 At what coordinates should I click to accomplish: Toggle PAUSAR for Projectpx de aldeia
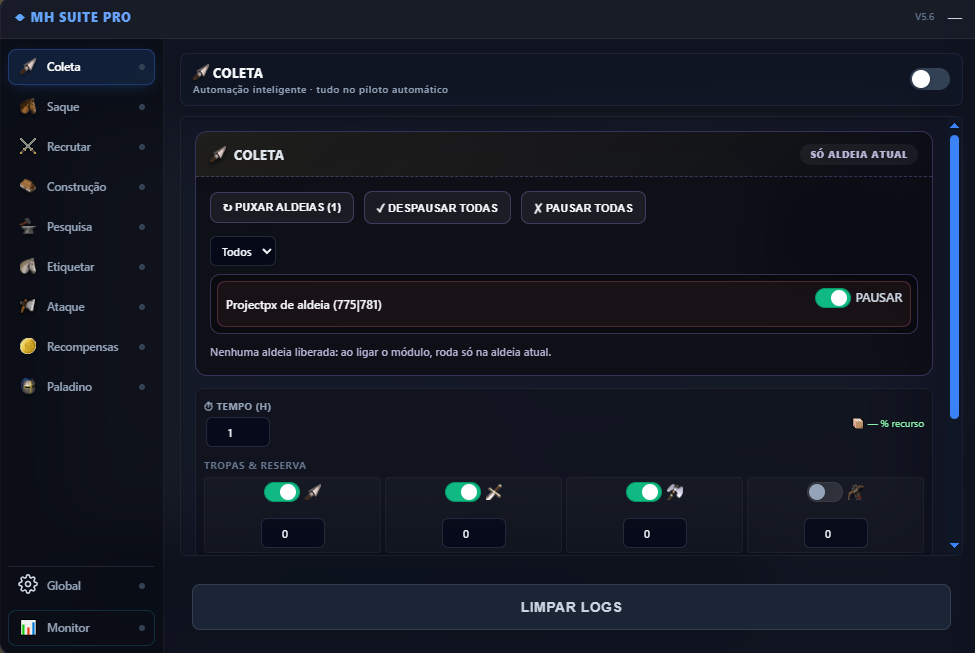click(x=833, y=298)
